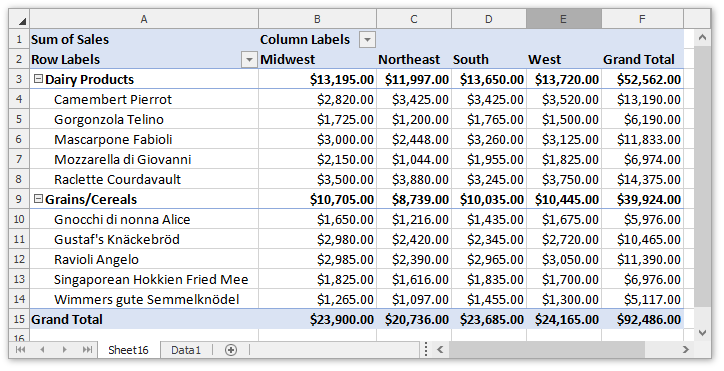724x371 pixels.
Task: Go to first sheet navigation arrow
Action: tap(20, 350)
